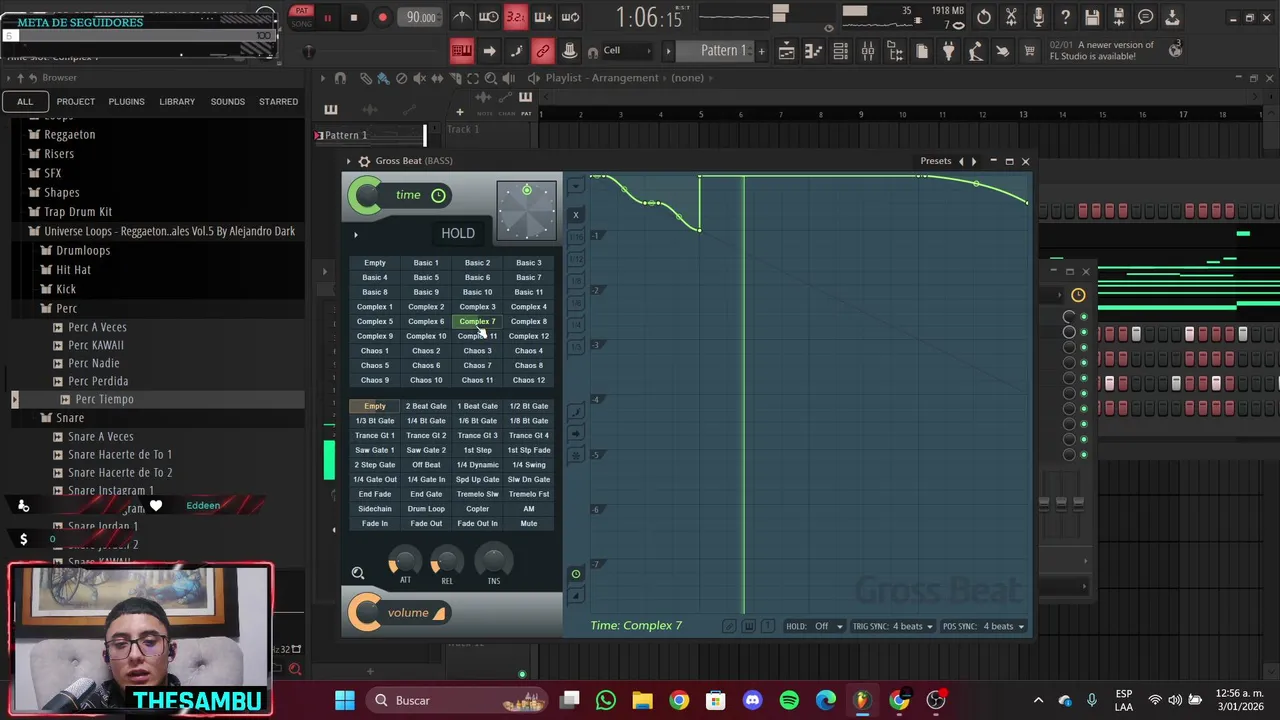Open the TRIG SYNC 4 beats dropdown
1280x720 pixels.
pyautogui.click(x=913, y=626)
